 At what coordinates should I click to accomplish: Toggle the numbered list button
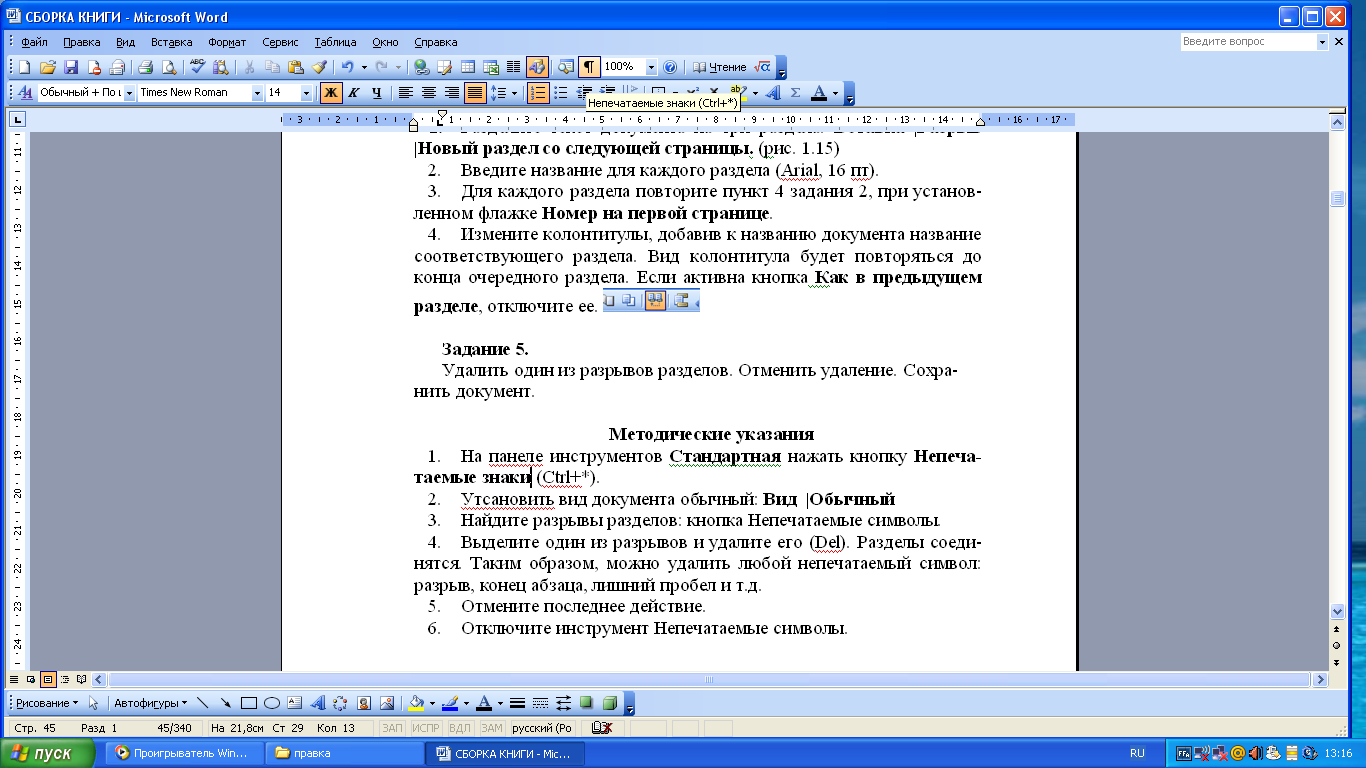[x=538, y=93]
